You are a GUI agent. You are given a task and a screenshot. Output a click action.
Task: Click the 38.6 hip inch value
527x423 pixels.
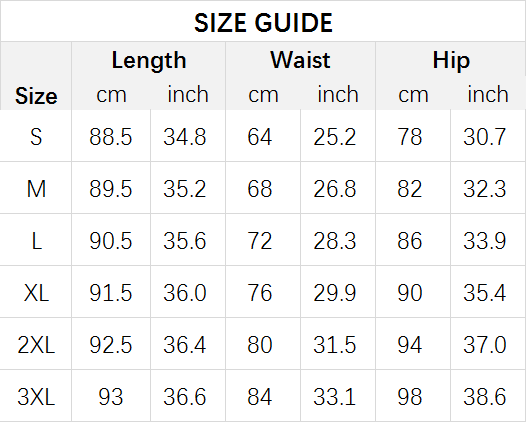point(484,397)
